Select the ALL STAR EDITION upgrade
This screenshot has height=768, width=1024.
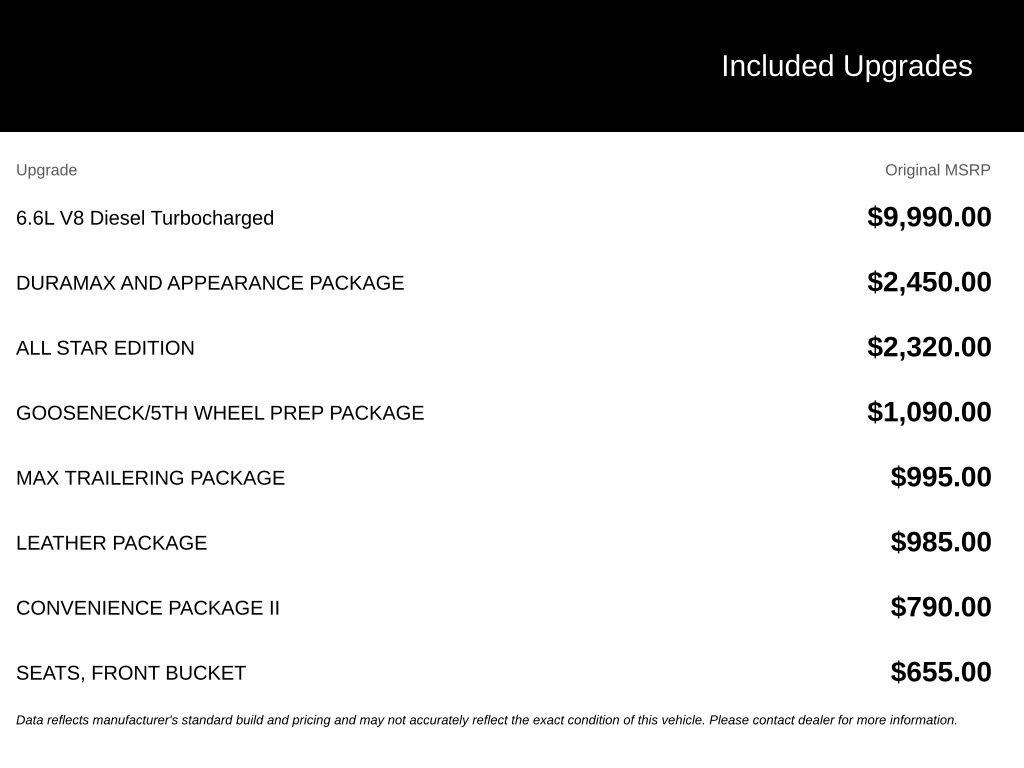point(105,347)
